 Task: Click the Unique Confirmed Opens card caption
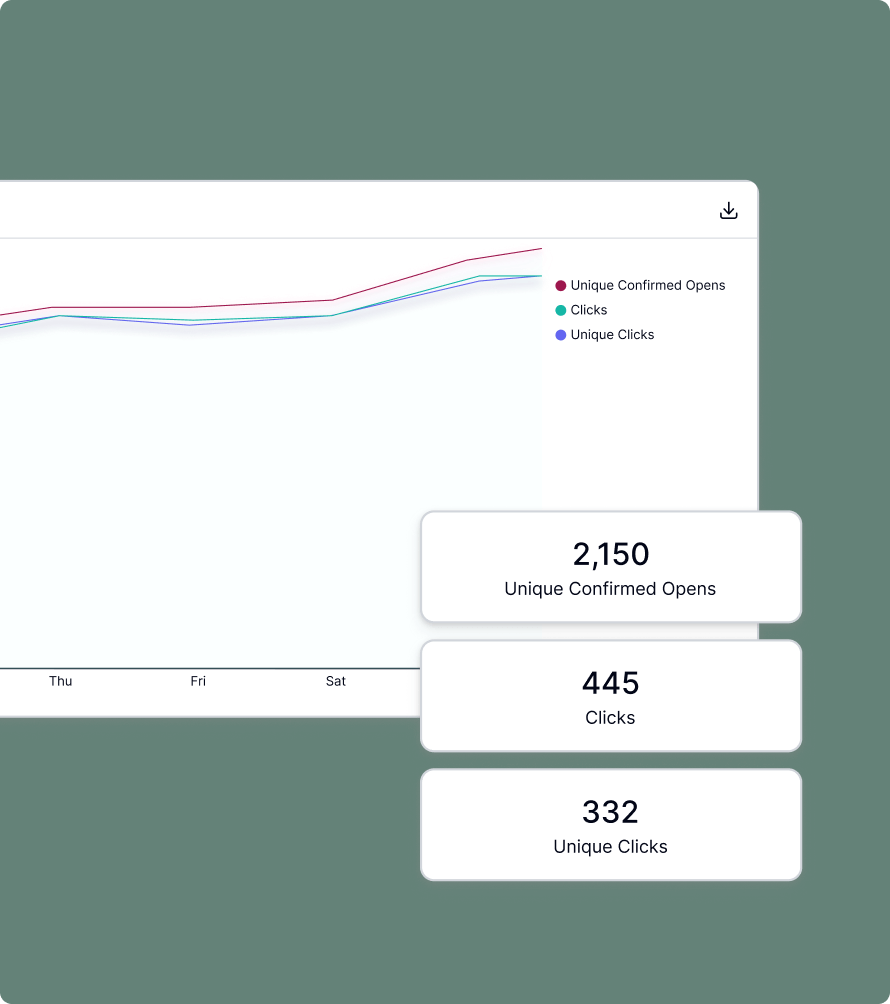pyautogui.click(x=610, y=589)
